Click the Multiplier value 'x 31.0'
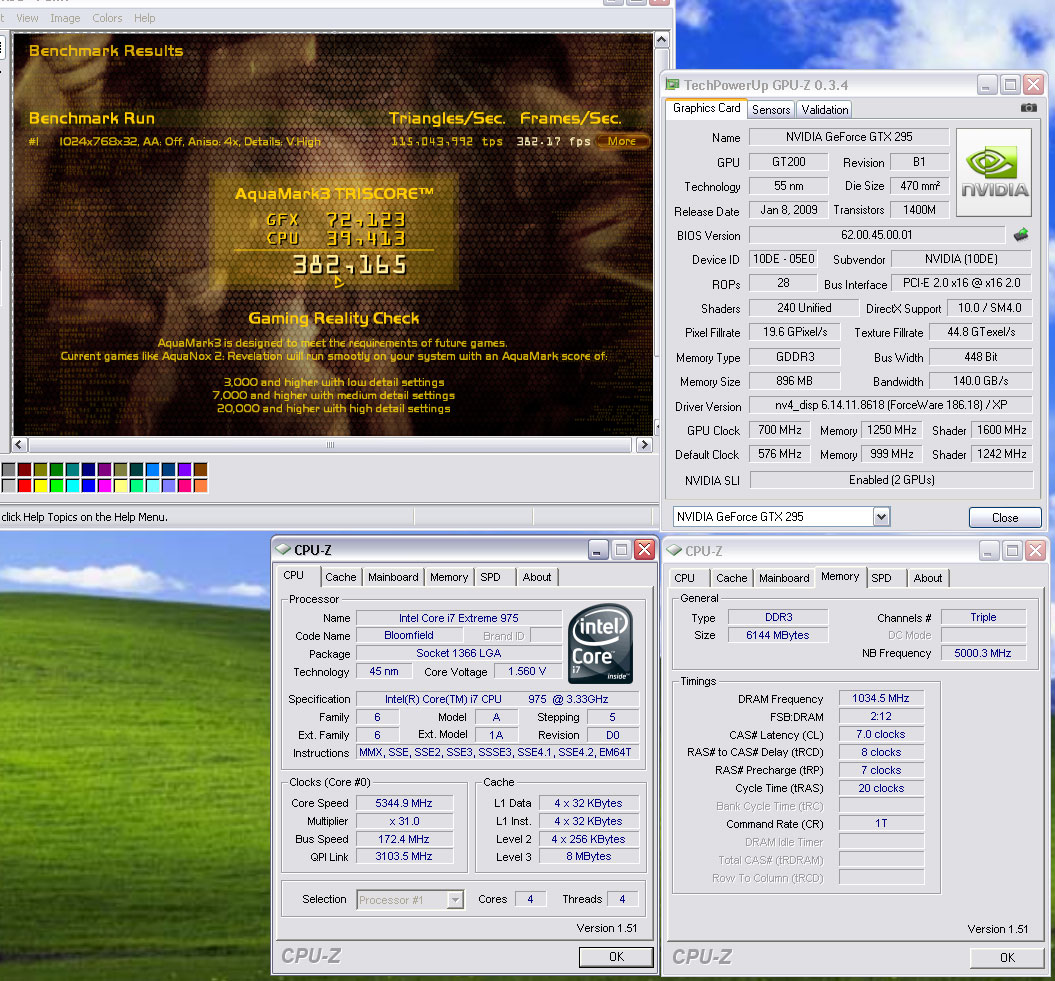Viewport: 1055px width, 981px height. pyautogui.click(x=404, y=821)
